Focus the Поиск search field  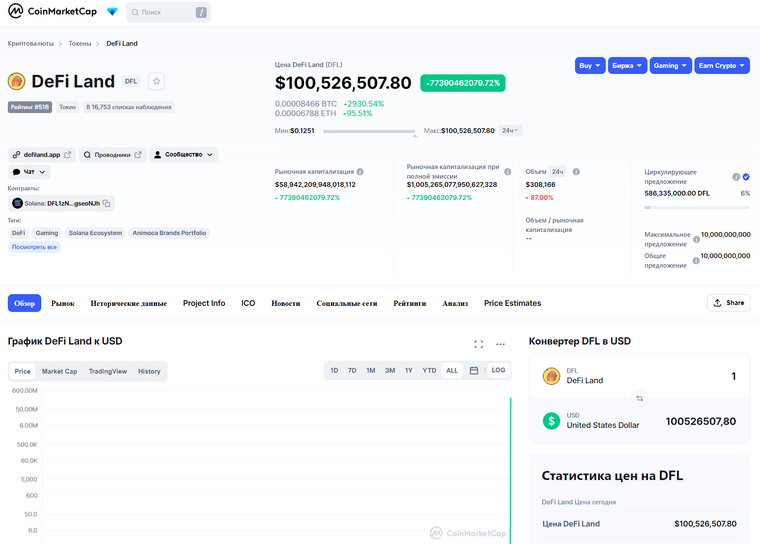click(x=168, y=12)
